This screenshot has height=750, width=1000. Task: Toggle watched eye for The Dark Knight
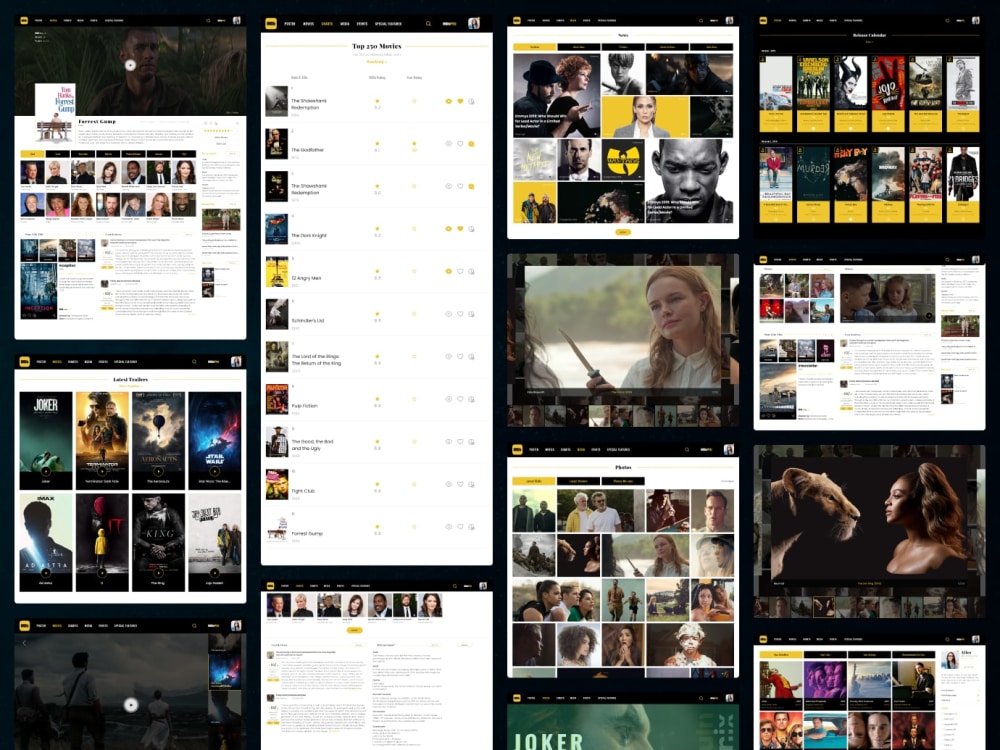pyautogui.click(x=448, y=228)
